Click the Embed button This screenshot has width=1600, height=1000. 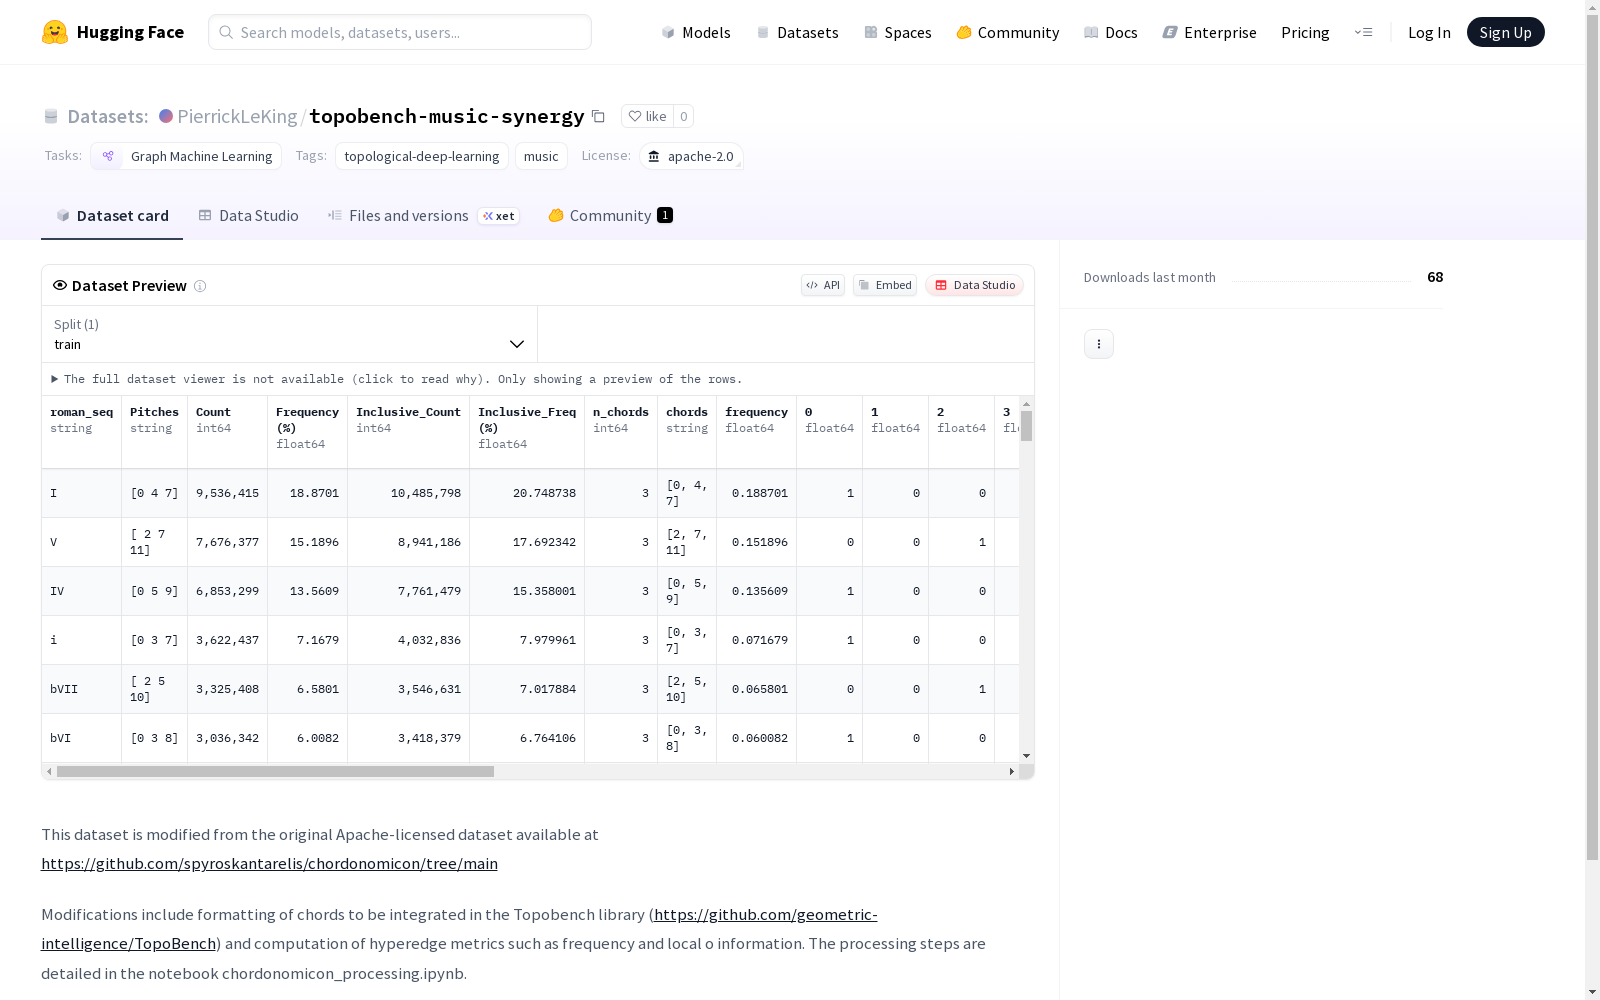[x=885, y=285]
